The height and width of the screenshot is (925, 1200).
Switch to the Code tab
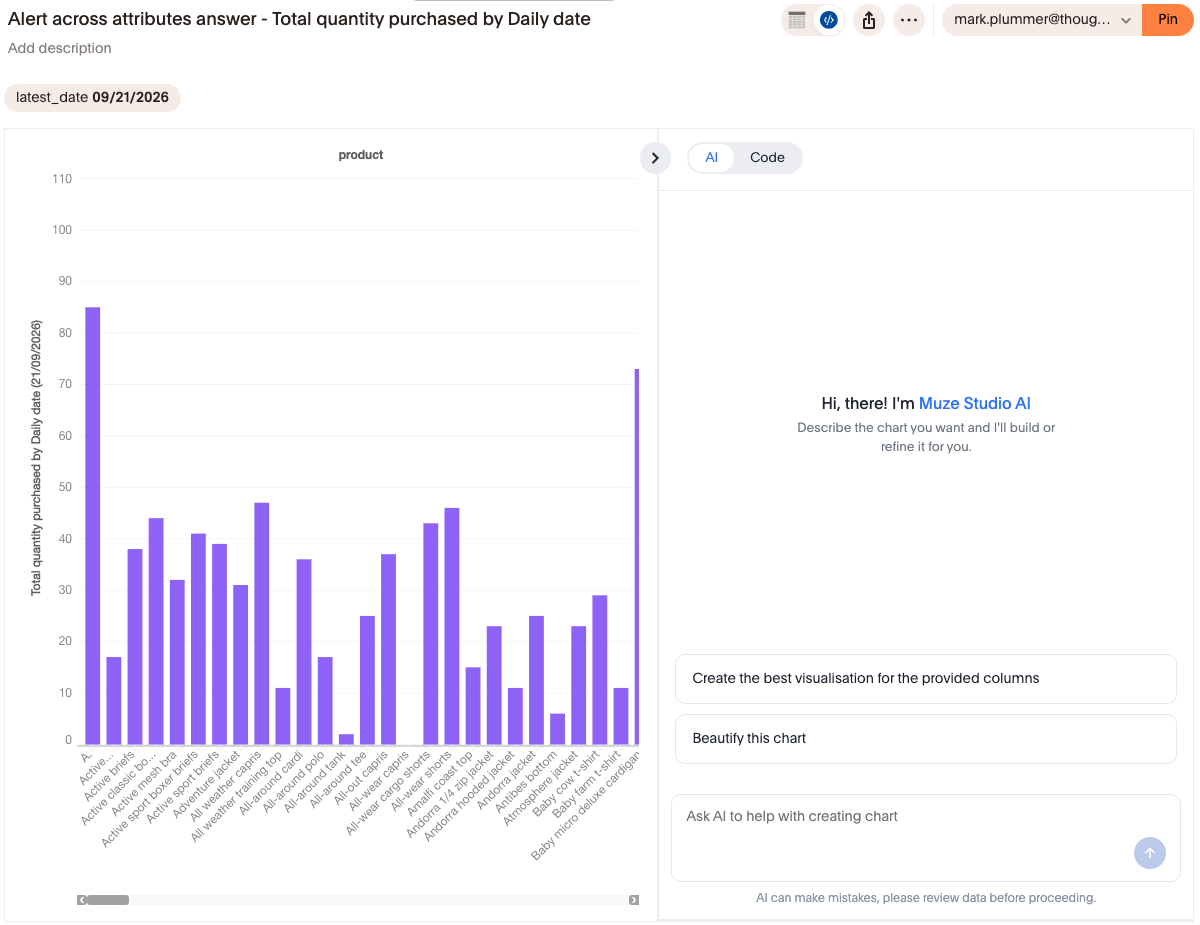767,157
